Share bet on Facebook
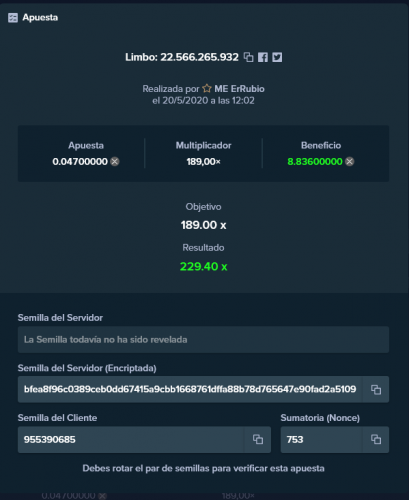 point(263,57)
